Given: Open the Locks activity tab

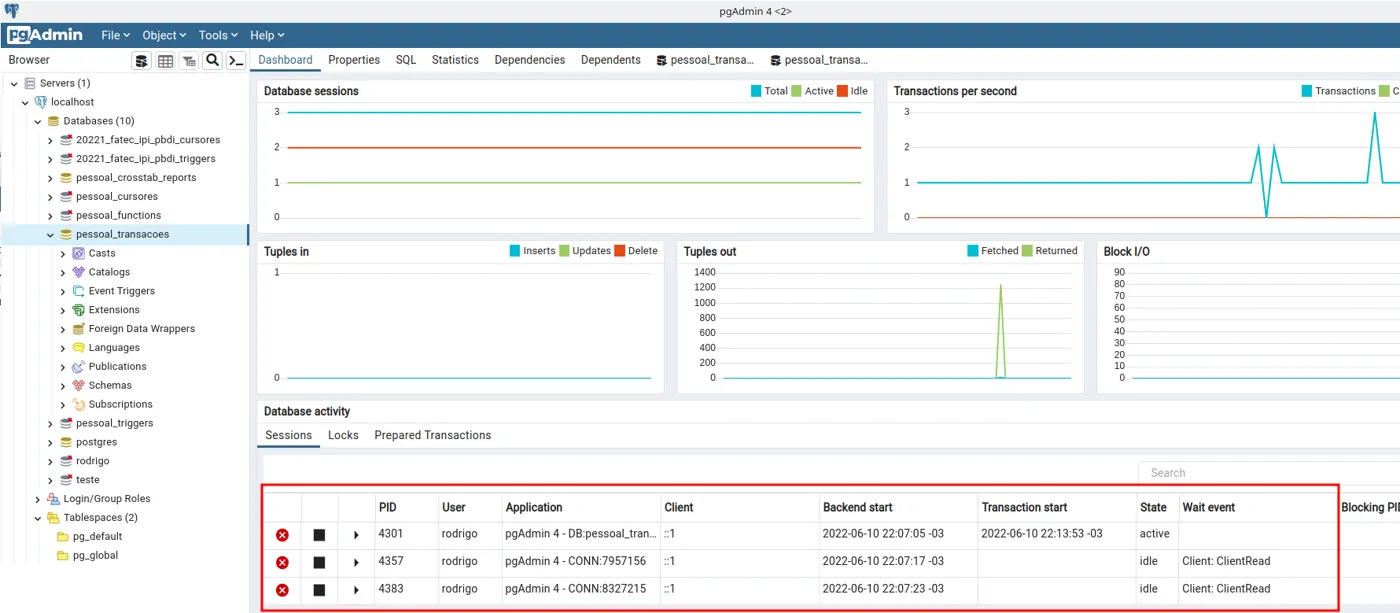Looking at the screenshot, I should point(343,435).
